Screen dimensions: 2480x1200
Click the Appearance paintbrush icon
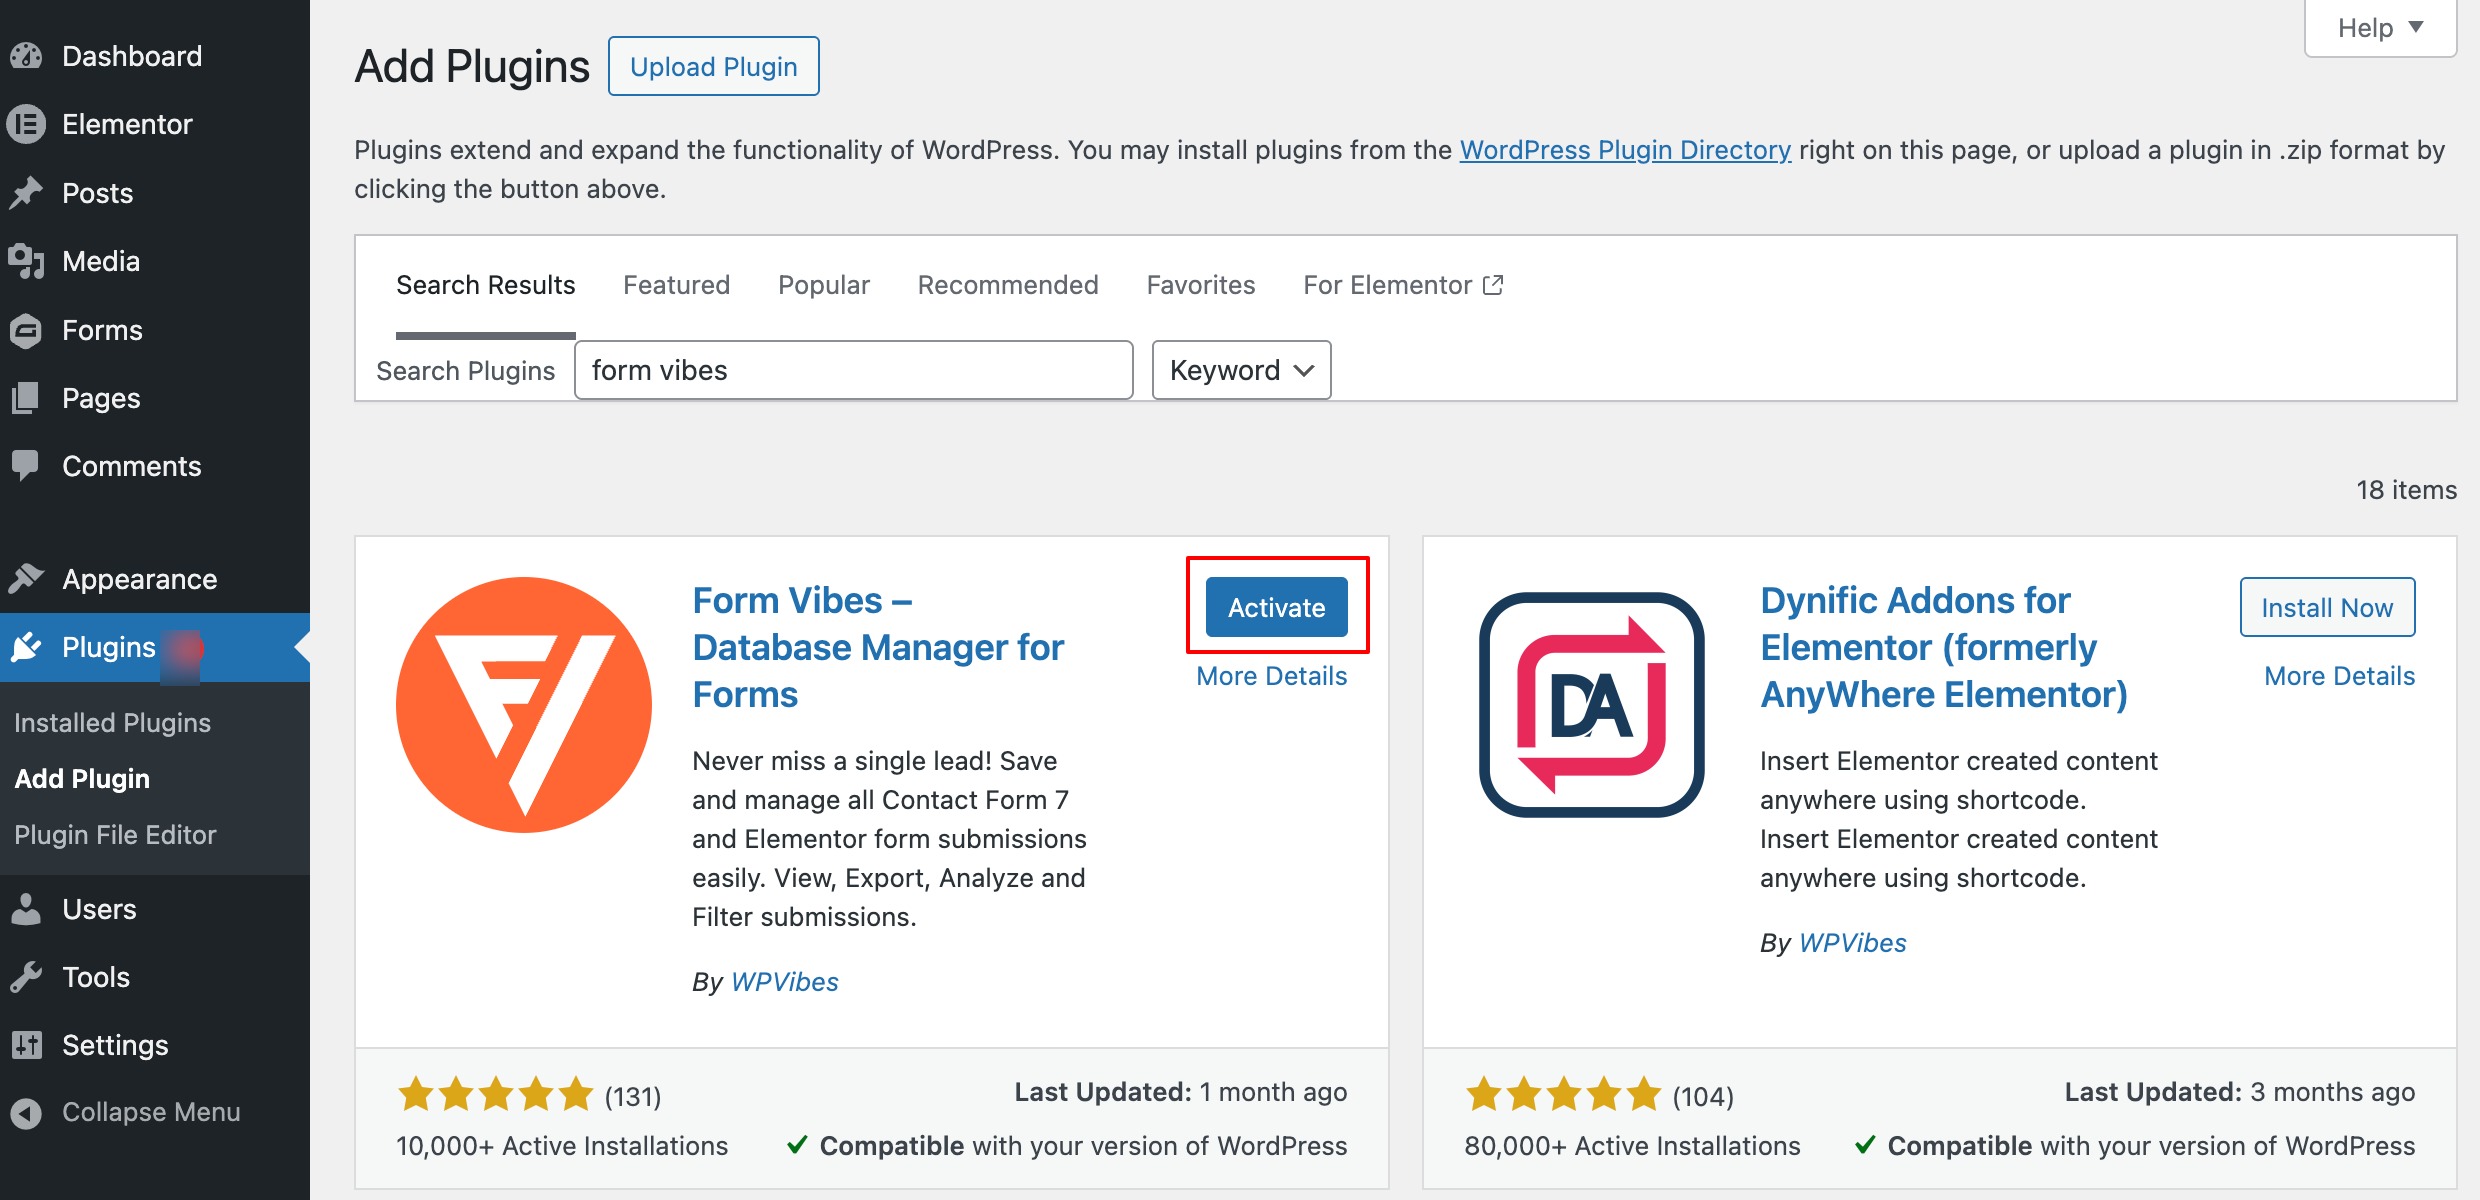[x=27, y=579]
